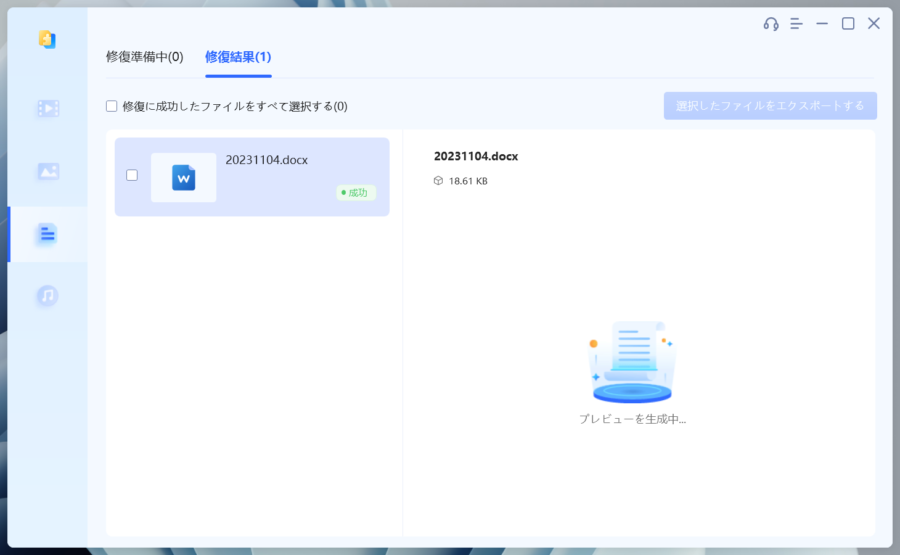Minimize the repair application window
Viewport: 900px width, 555px height.
[822, 24]
